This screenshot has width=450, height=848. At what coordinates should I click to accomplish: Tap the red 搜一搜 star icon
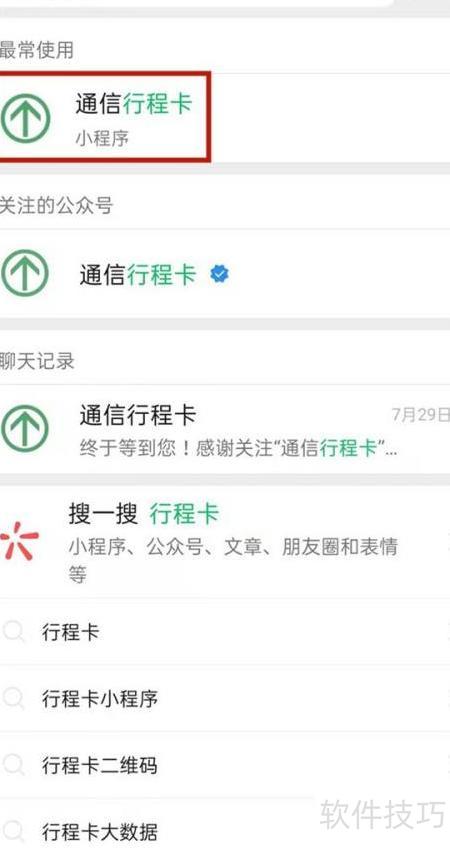pos(19,540)
